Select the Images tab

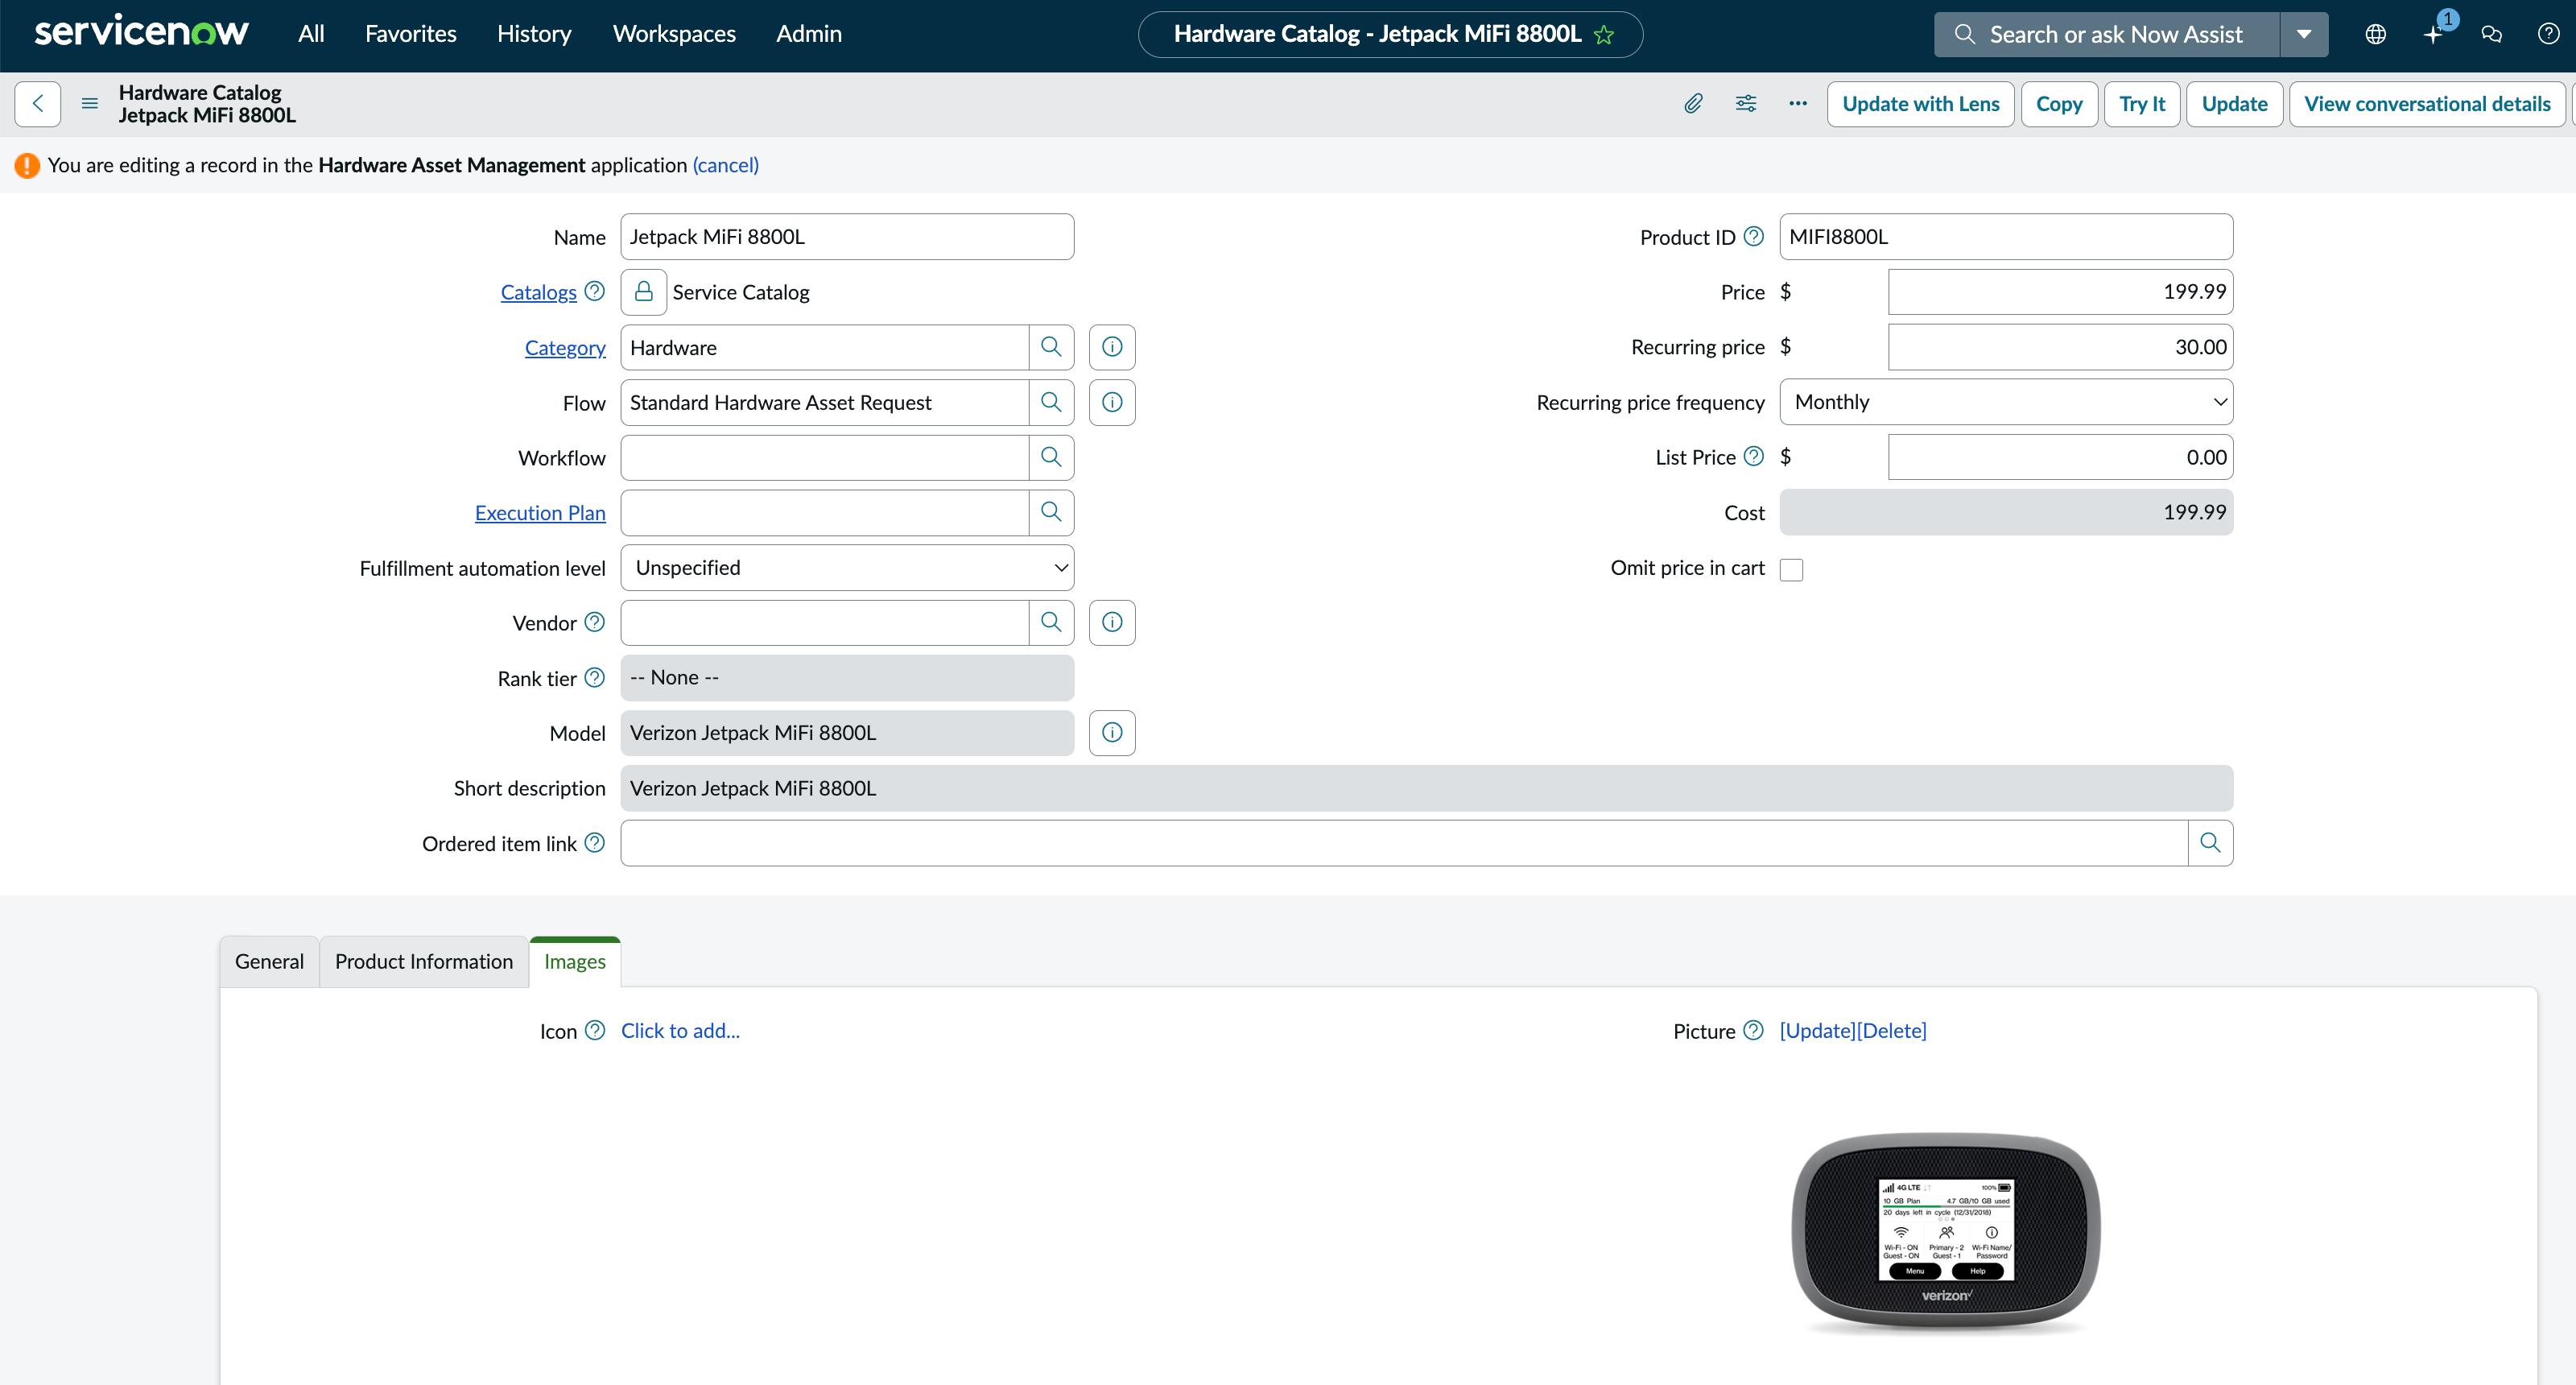575,962
